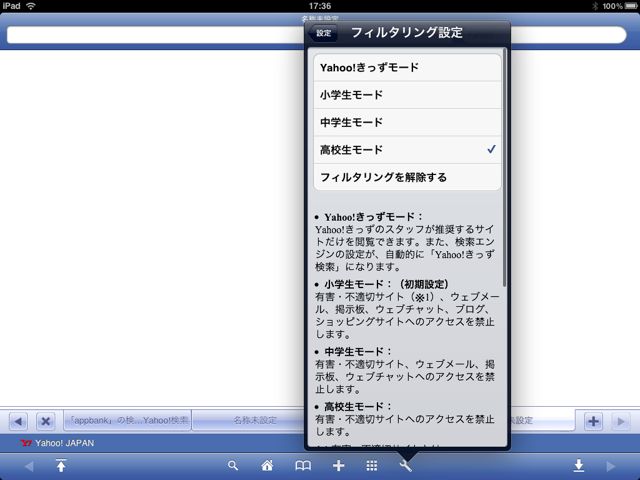Screen dimensions: 640x480
Task: Return to 設定 with back button
Action: (x=322, y=33)
